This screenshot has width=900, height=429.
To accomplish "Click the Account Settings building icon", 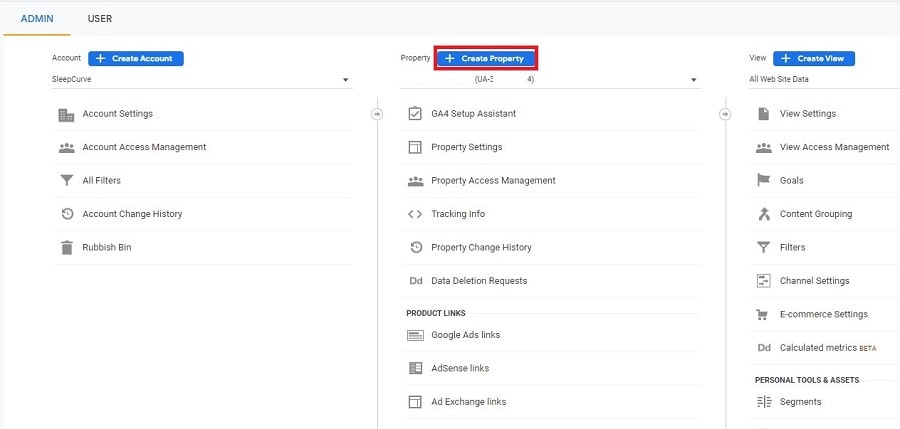I will [67, 115].
